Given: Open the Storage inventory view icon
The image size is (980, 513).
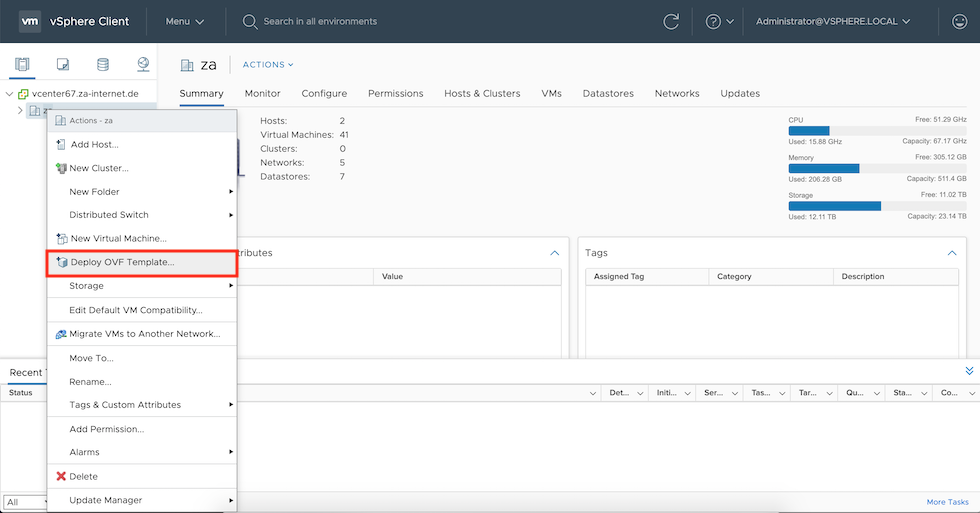Looking at the screenshot, I should point(102,64).
